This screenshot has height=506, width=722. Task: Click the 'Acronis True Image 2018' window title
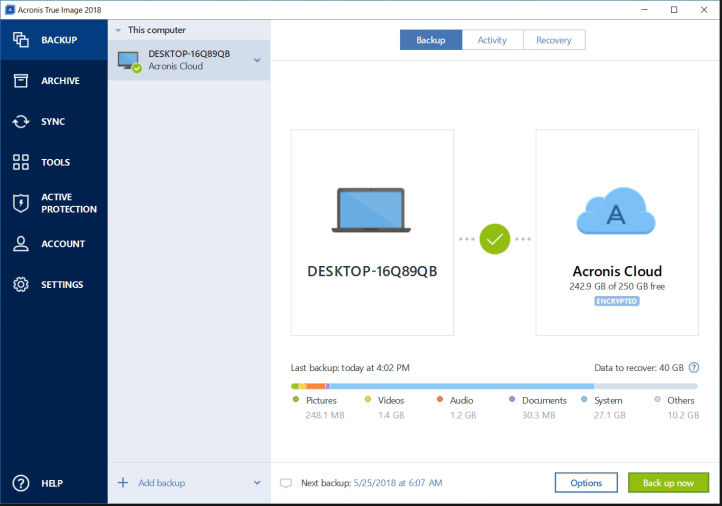59,10
